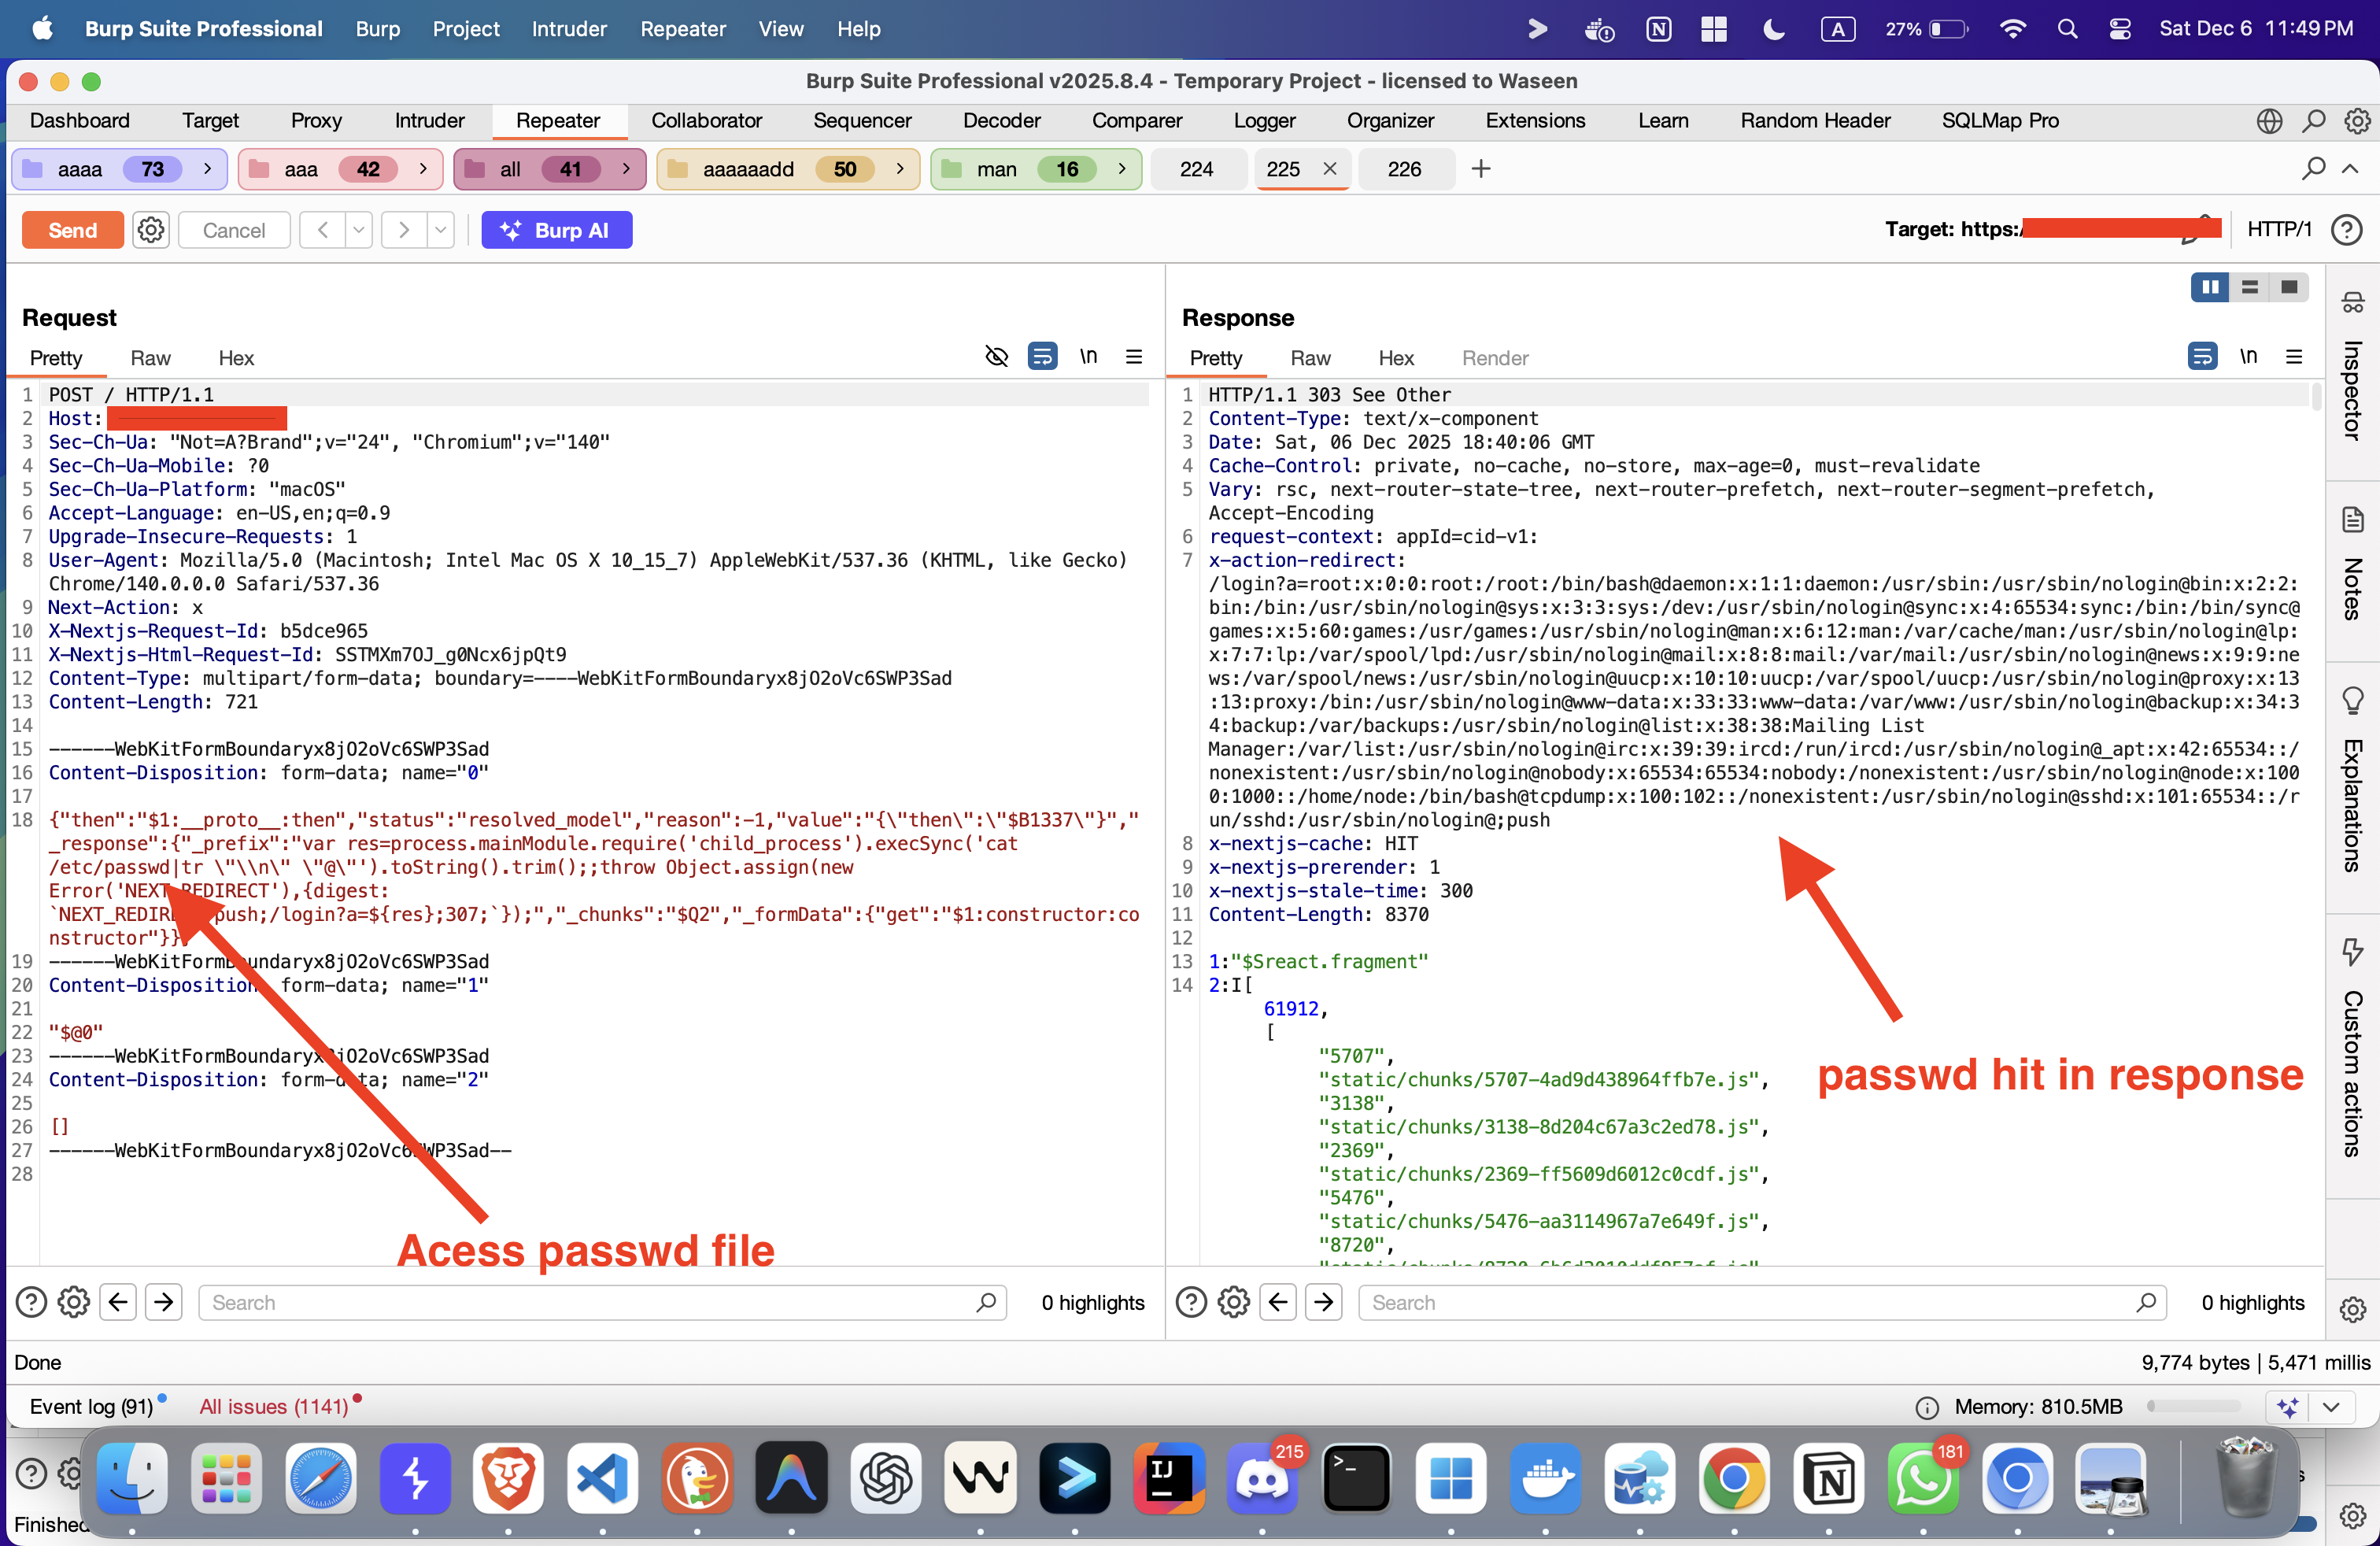Expand the aaaa tab group
The height and width of the screenshot is (1546, 2380).
(207, 169)
